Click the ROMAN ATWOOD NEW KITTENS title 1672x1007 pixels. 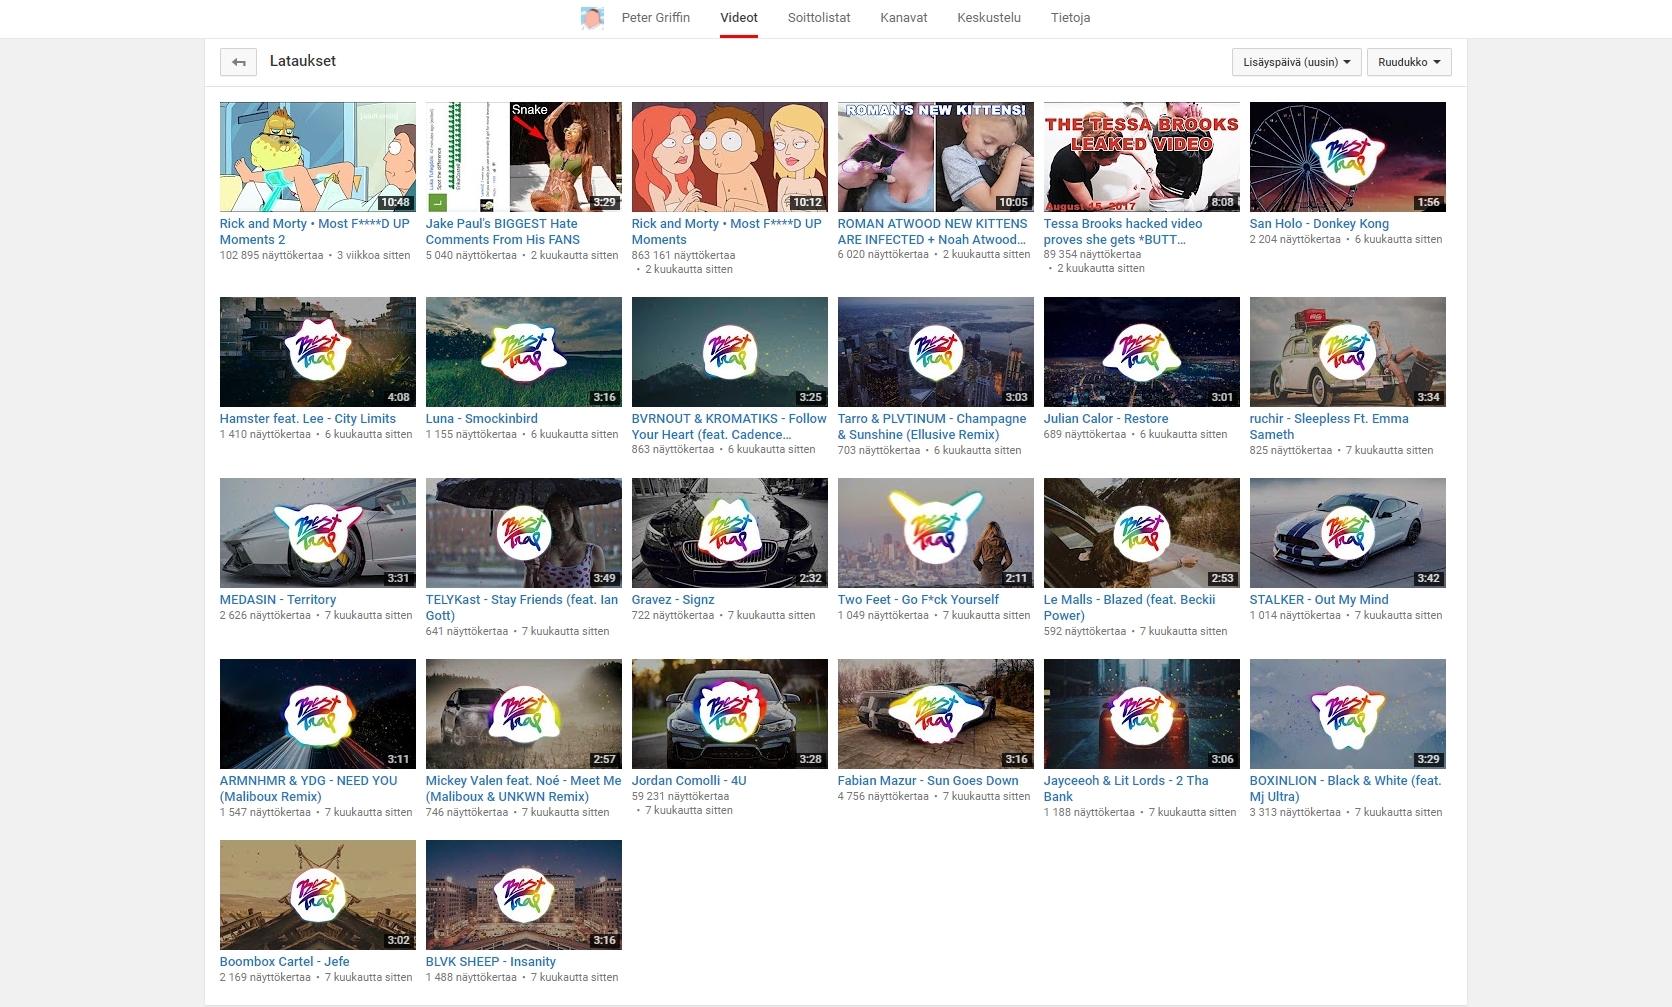(x=933, y=232)
